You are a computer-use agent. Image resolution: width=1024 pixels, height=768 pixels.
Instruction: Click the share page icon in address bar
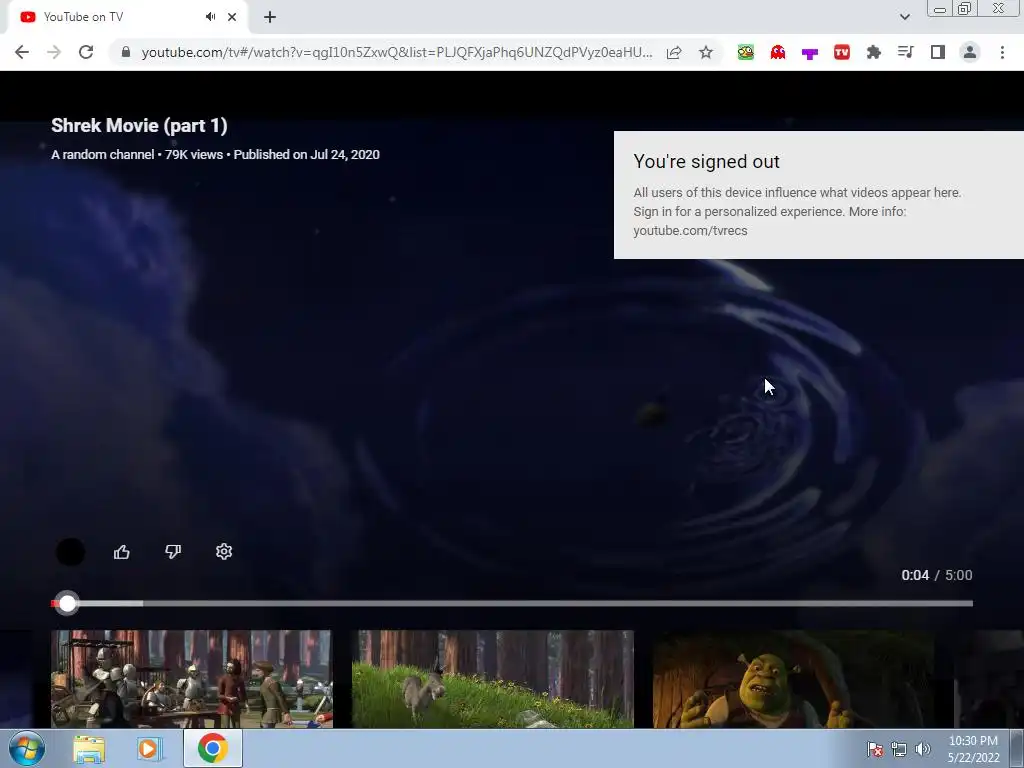pos(674,52)
